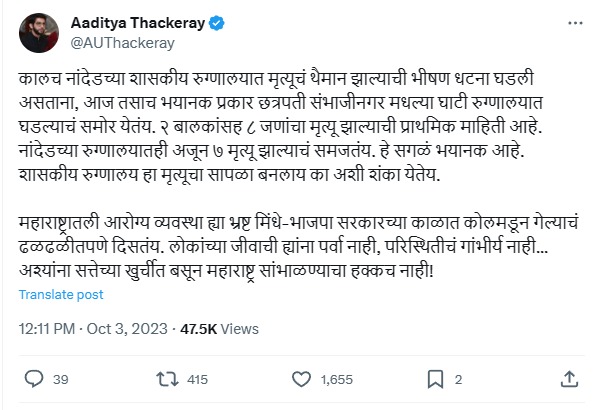This screenshot has width=600, height=410.
Task: Click the blue verified badge
Action: coord(217,23)
